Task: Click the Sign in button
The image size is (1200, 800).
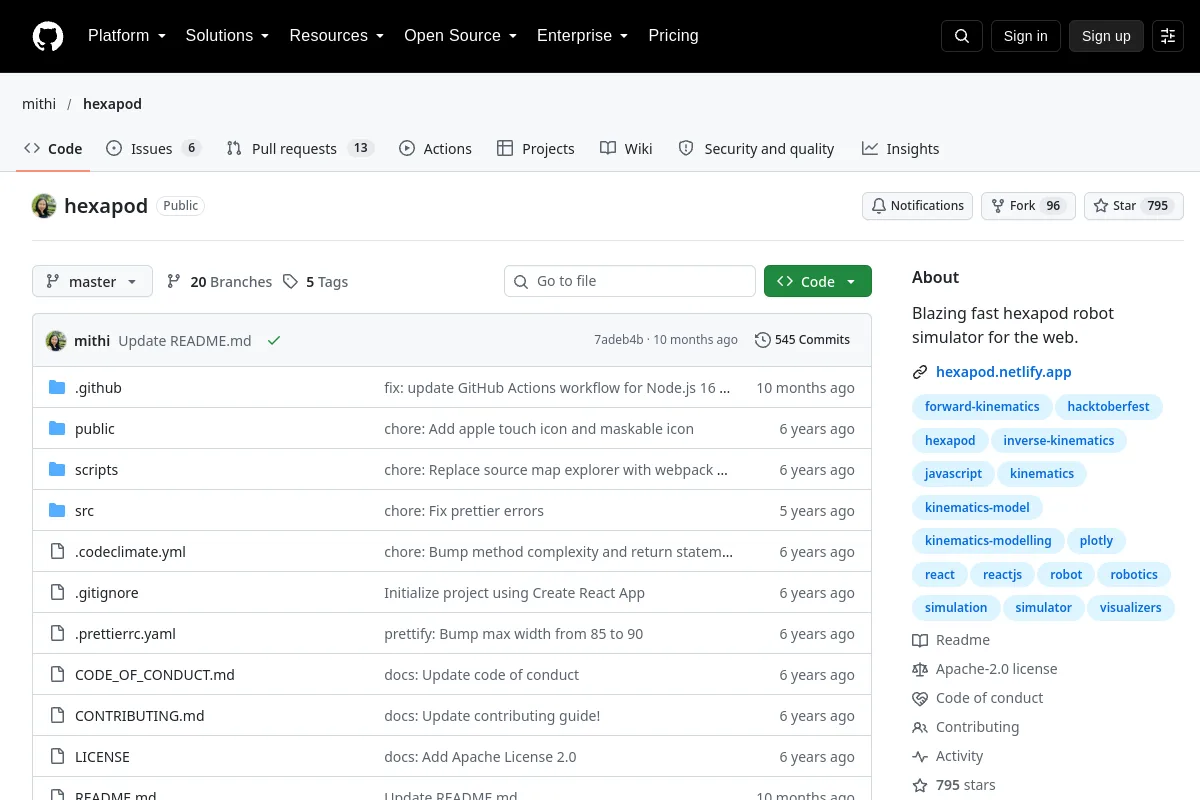Action: click(1025, 36)
